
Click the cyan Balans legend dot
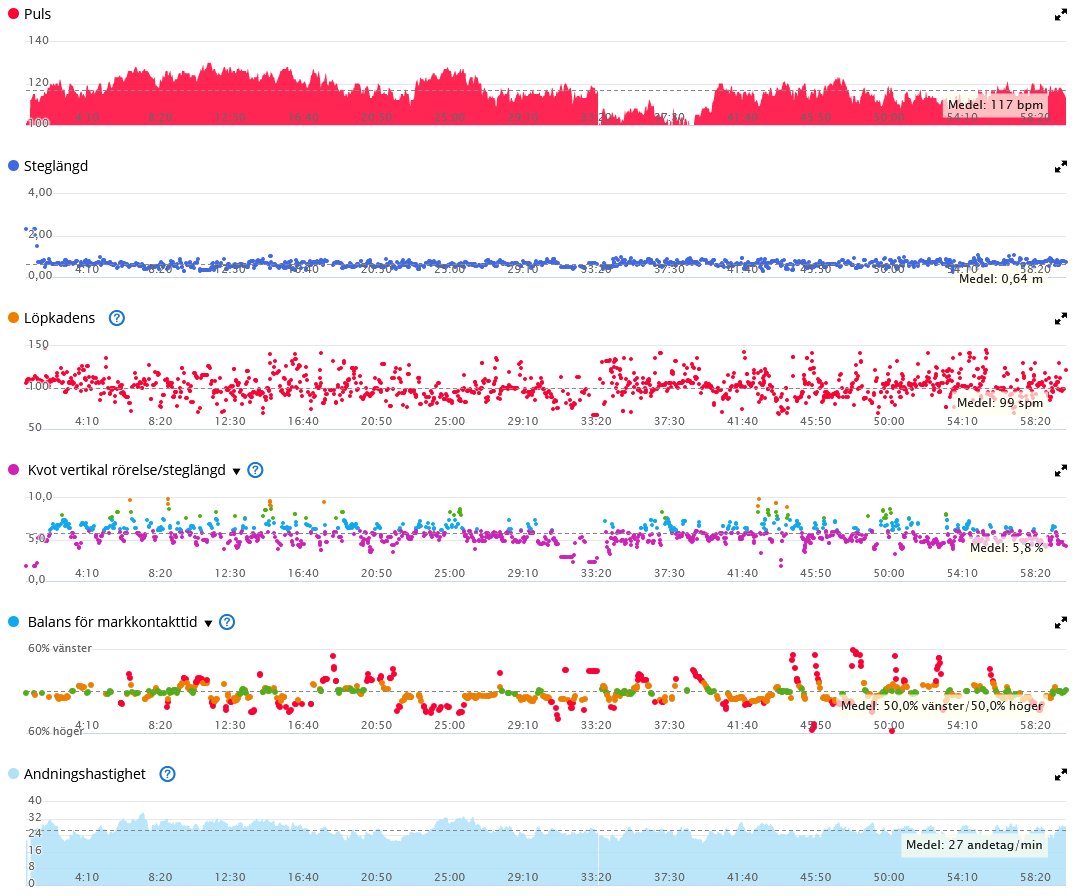tap(13, 622)
